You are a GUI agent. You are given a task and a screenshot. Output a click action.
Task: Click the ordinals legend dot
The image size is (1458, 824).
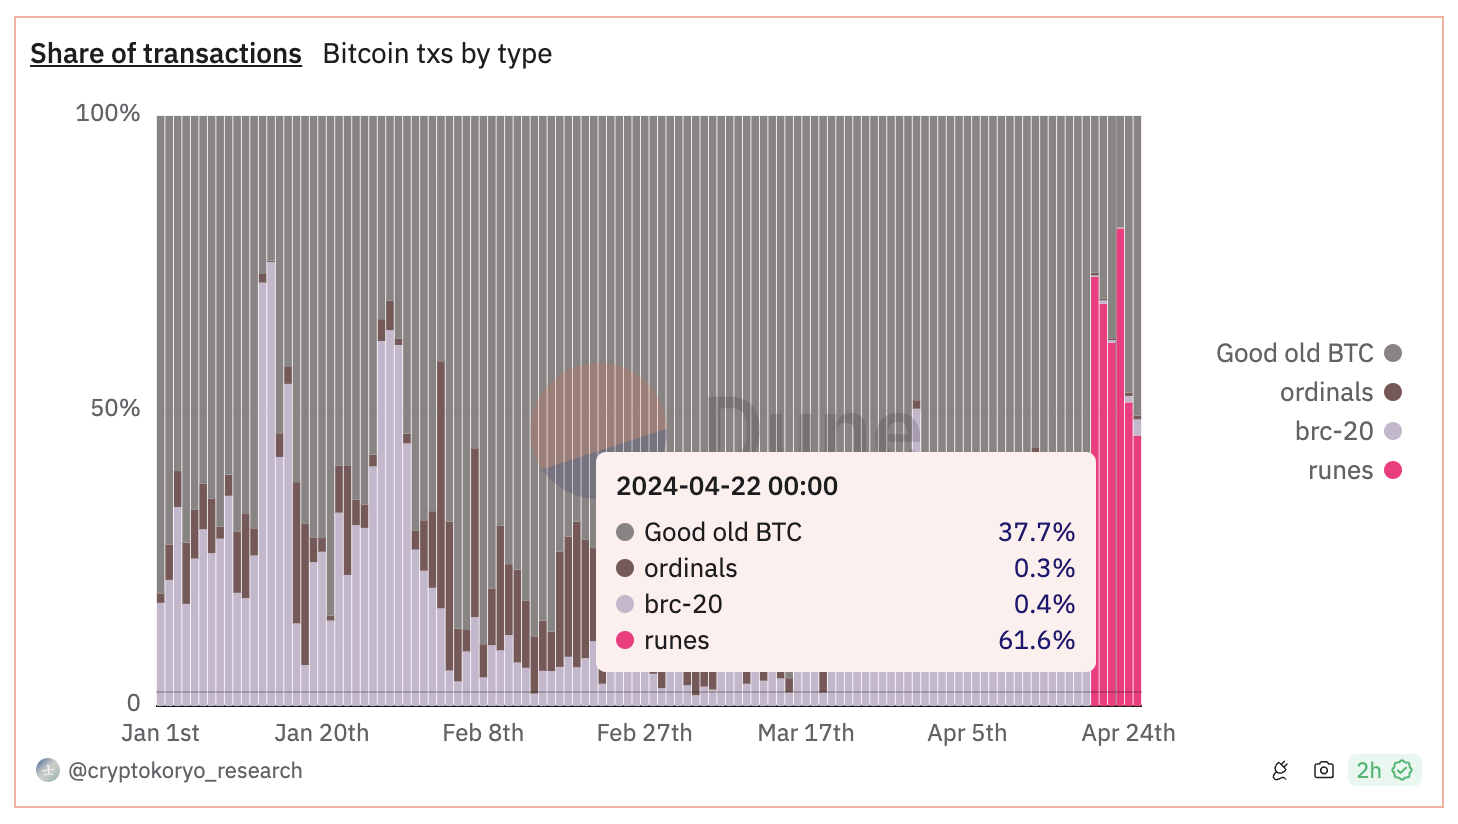(1394, 392)
